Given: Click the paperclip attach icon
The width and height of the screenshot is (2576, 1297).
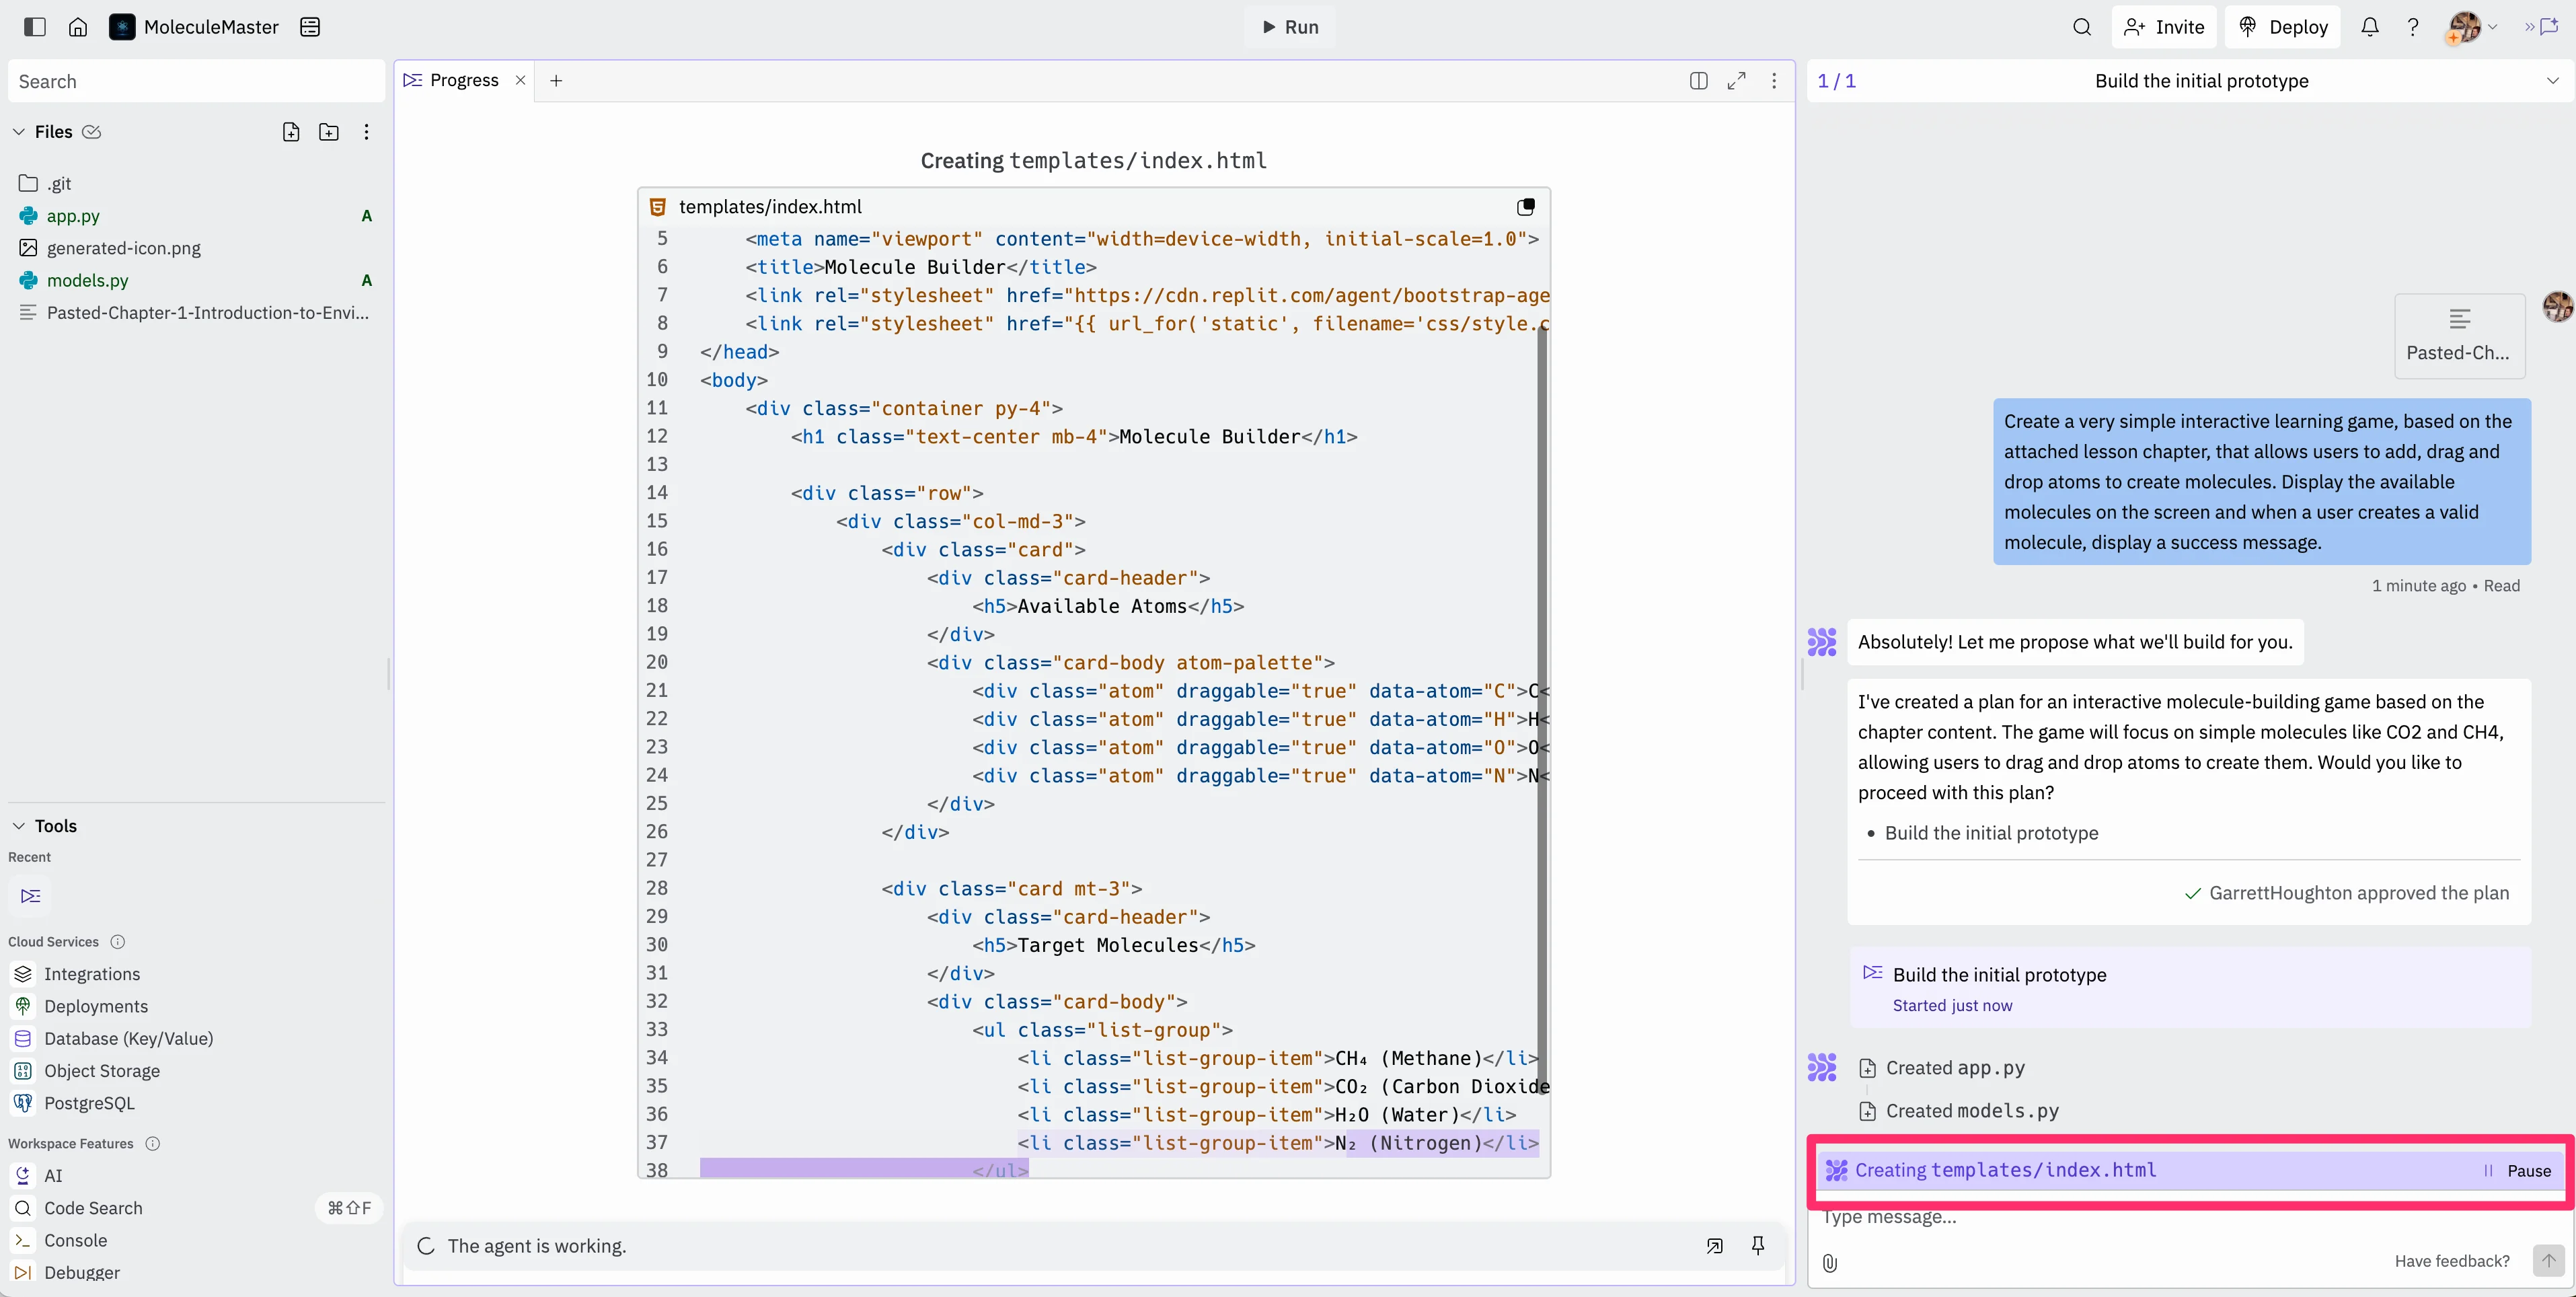Looking at the screenshot, I should 1829,1262.
